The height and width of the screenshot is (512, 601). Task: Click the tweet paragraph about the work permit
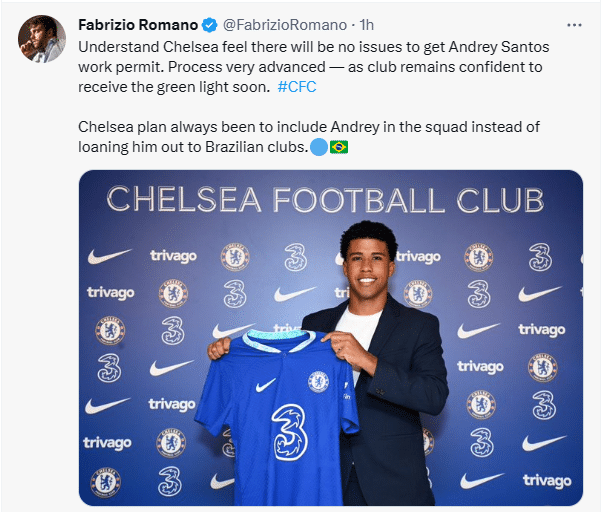pyautogui.click(x=320, y=67)
